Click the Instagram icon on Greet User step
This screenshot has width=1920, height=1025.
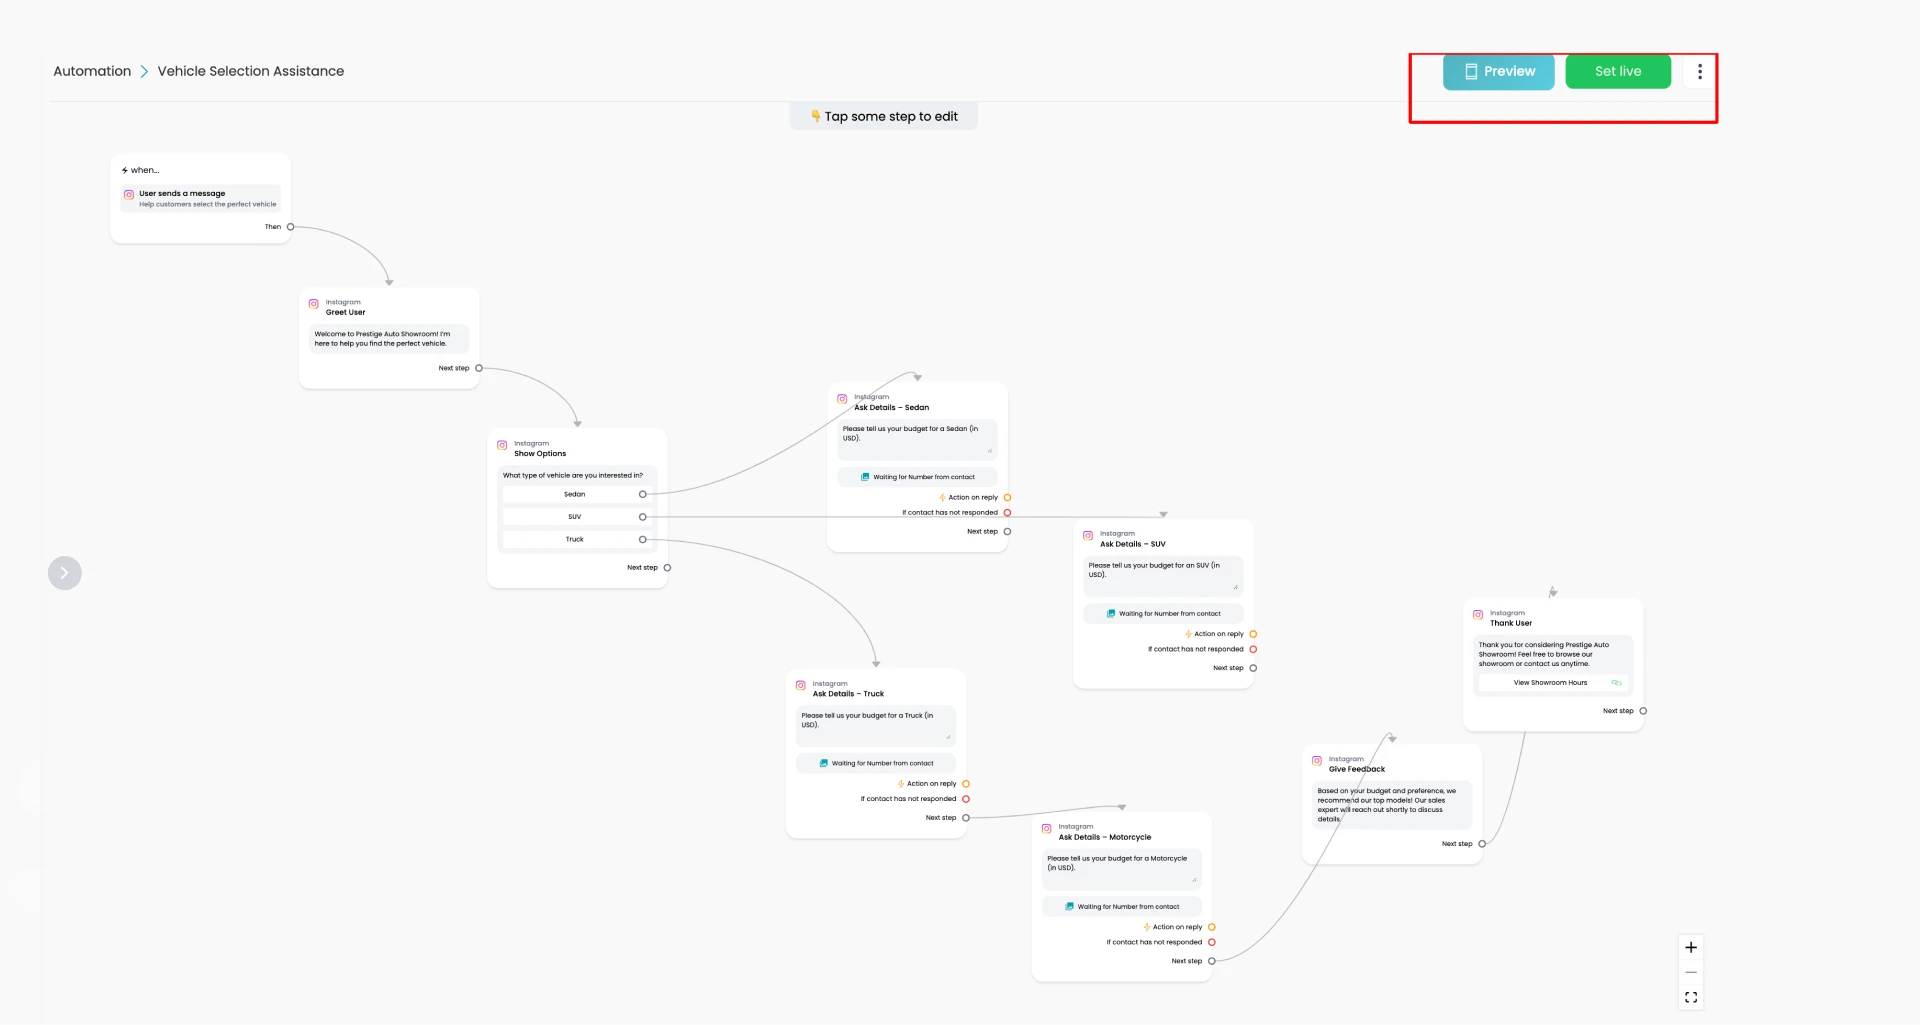314,304
